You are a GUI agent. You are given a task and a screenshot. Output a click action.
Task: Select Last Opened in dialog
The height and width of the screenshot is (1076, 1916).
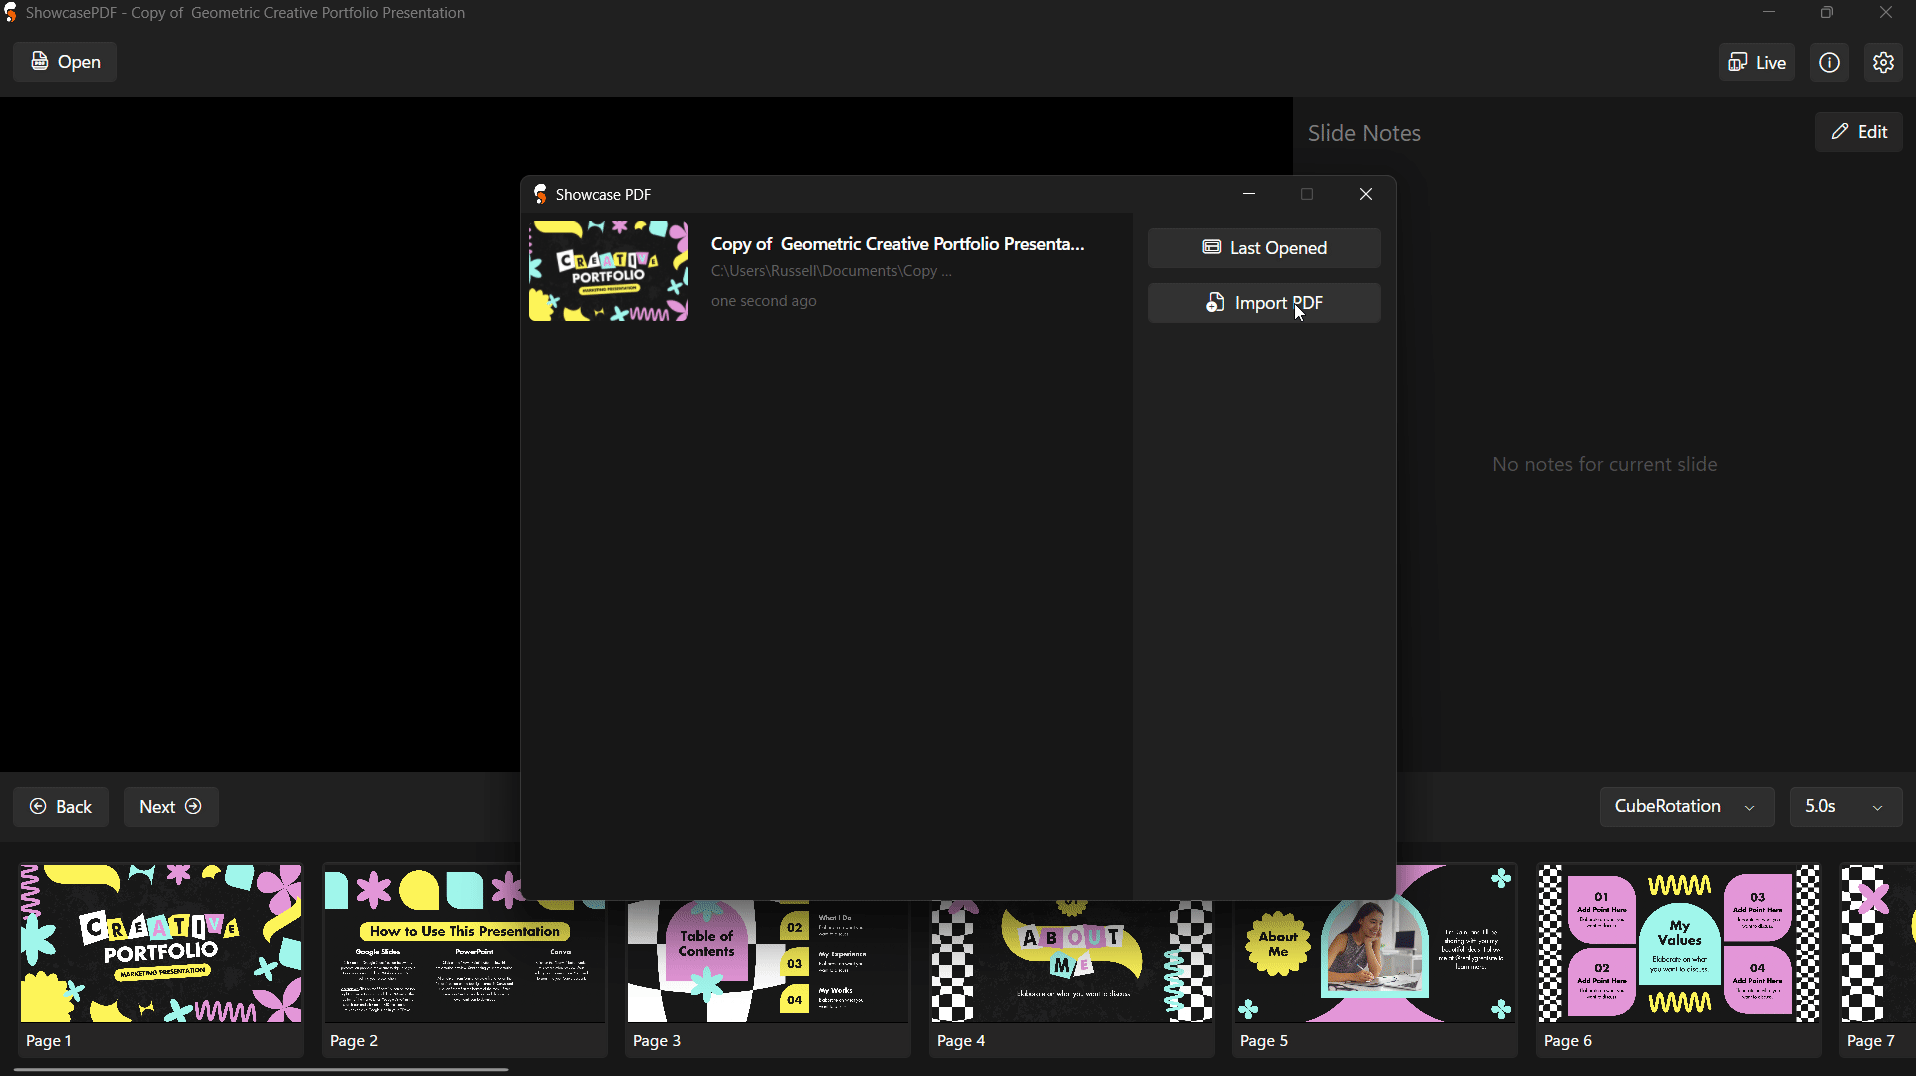point(1264,248)
